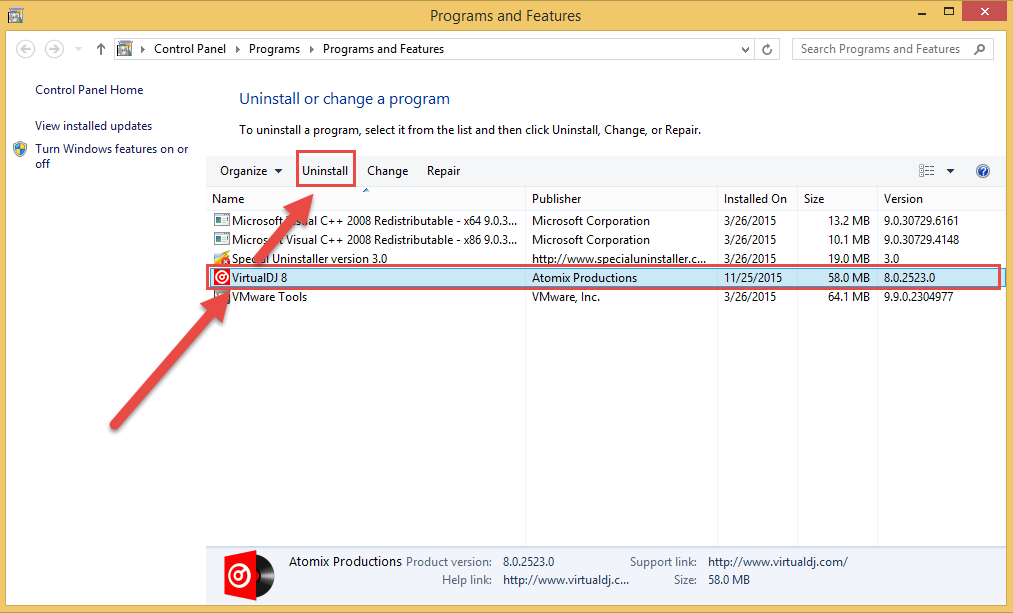Minimize the Programs and Features window

pos(922,12)
